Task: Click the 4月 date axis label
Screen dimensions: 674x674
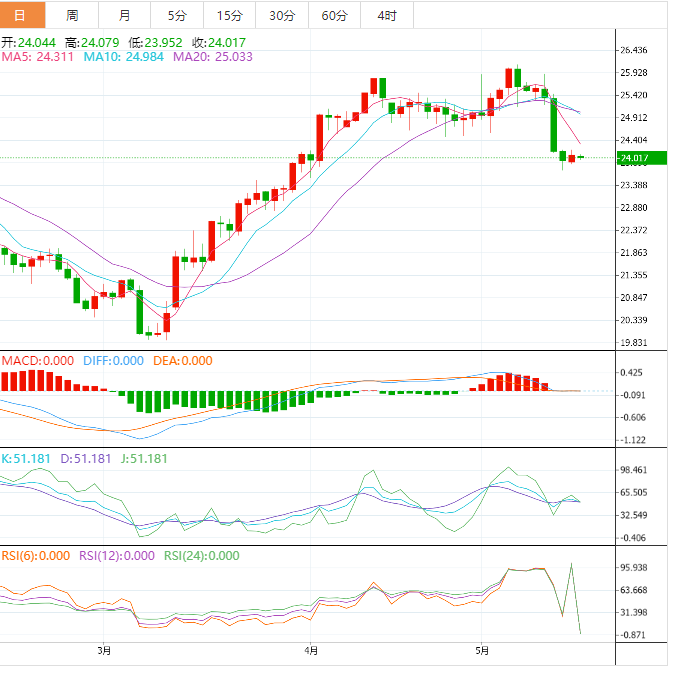Action: pos(311,651)
